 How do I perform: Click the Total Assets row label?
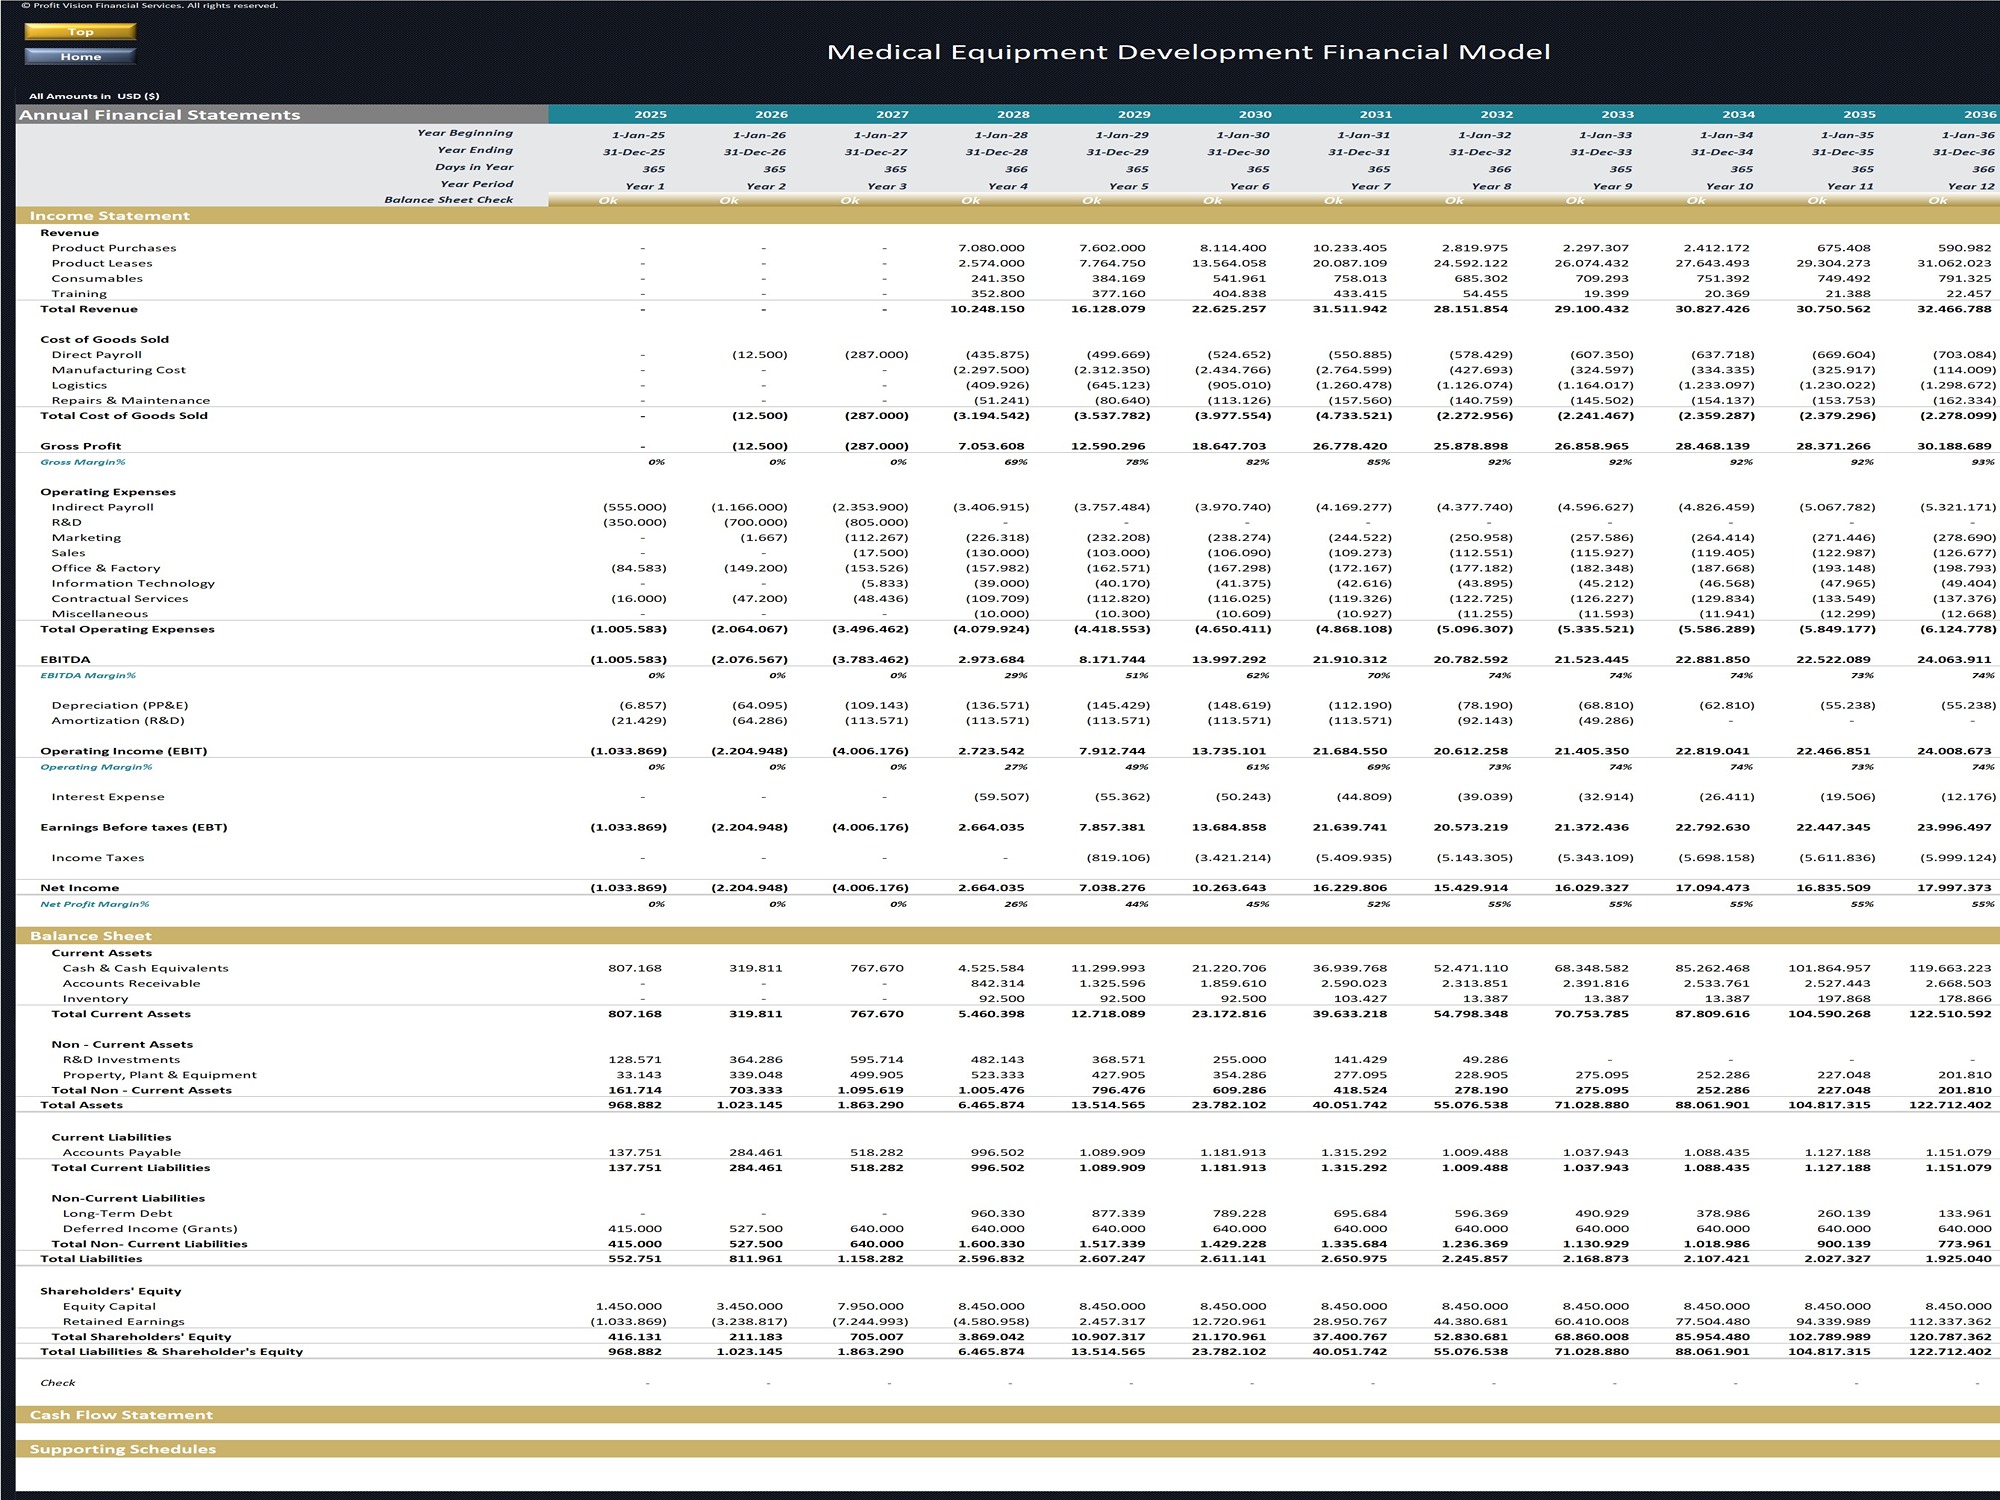tap(82, 1105)
